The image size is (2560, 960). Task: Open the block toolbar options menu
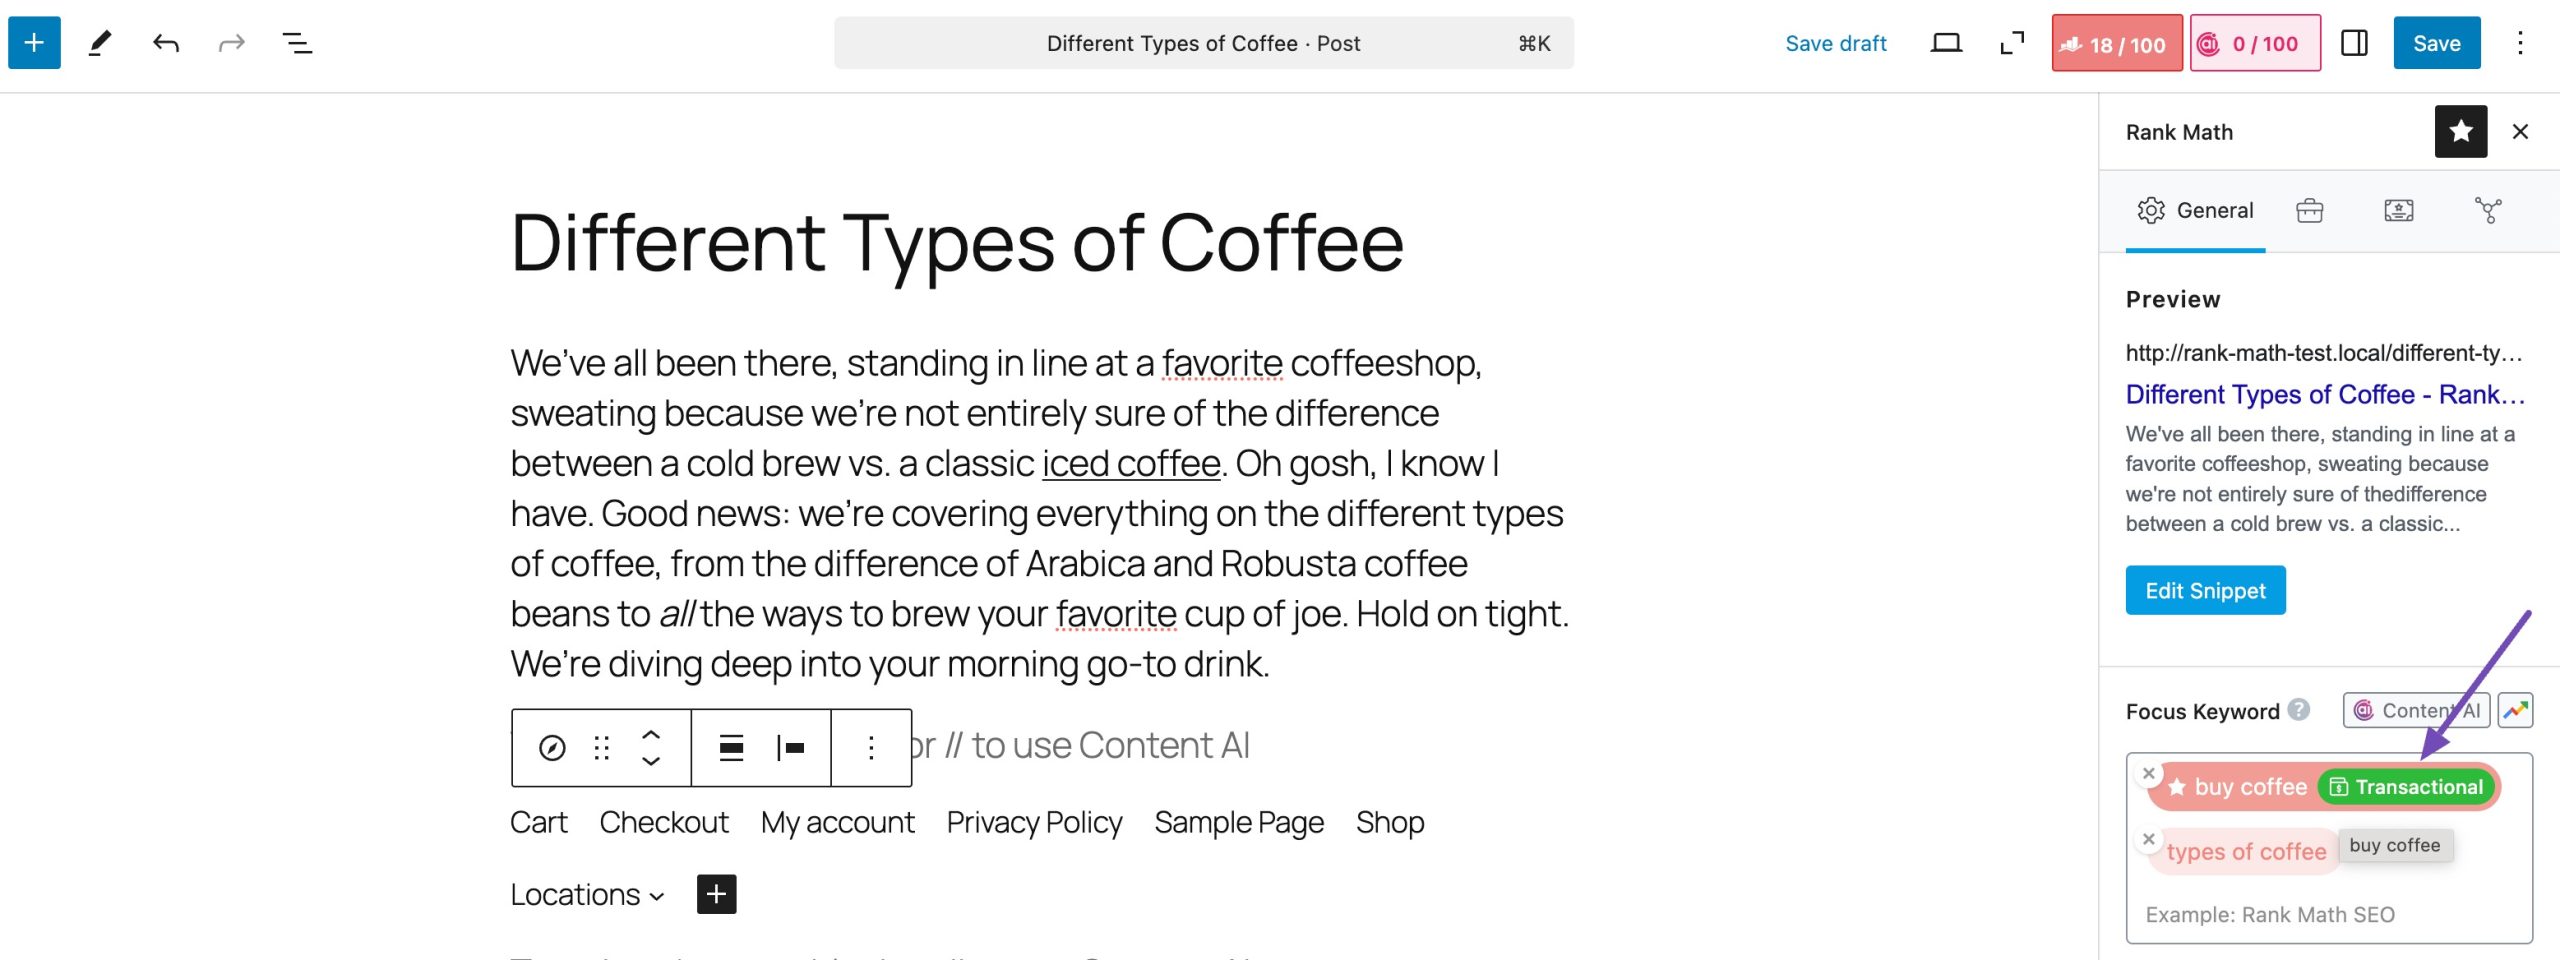(871, 748)
